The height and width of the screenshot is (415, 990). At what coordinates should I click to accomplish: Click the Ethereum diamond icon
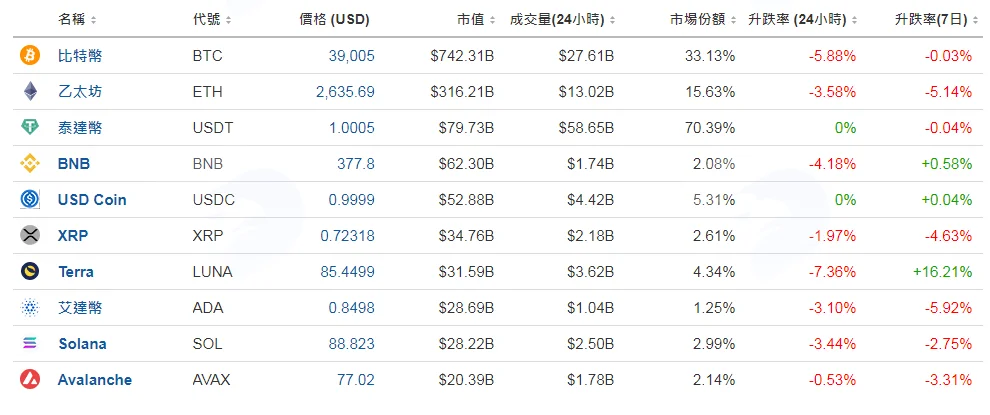point(30,92)
